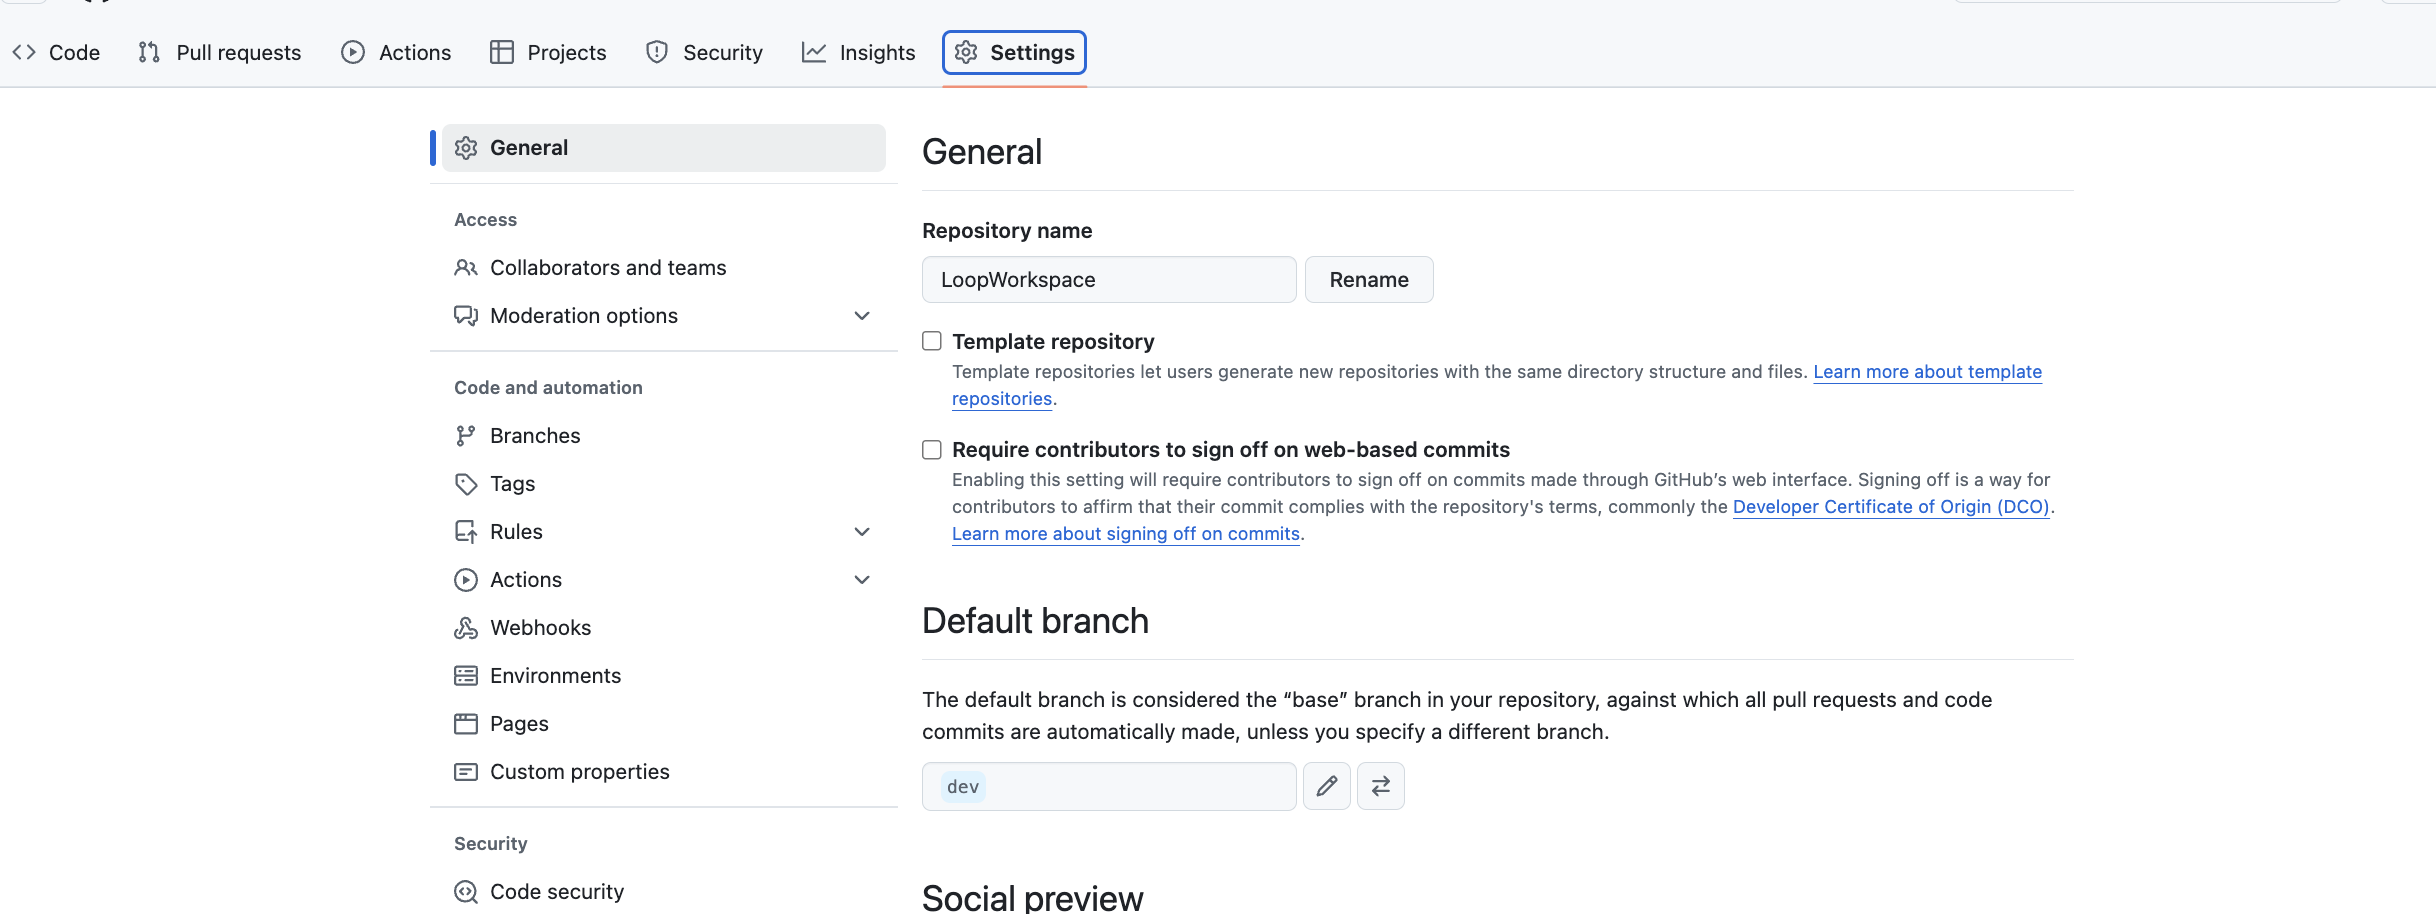Click the switch branch arrows icon
Viewport: 2436px width, 914px height.
pyautogui.click(x=1380, y=786)
